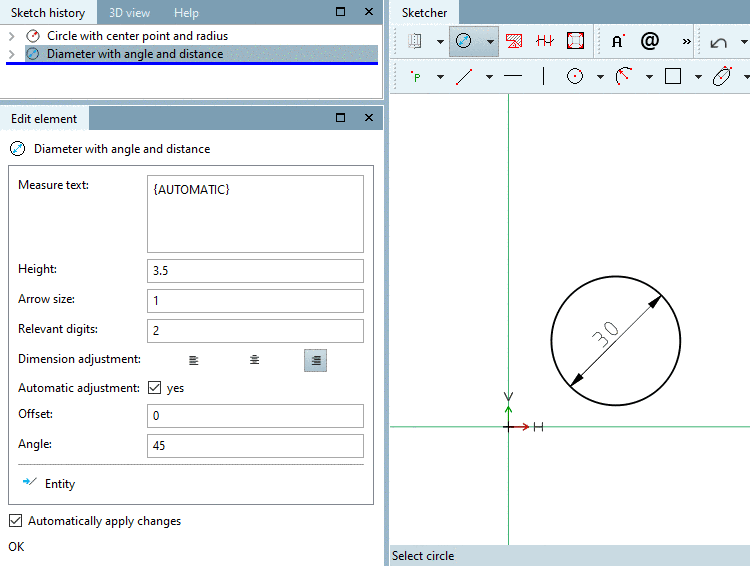Screen dimensions: 750x566
Task: Click into the Angle input field
Action: click(x=255, y=446)
